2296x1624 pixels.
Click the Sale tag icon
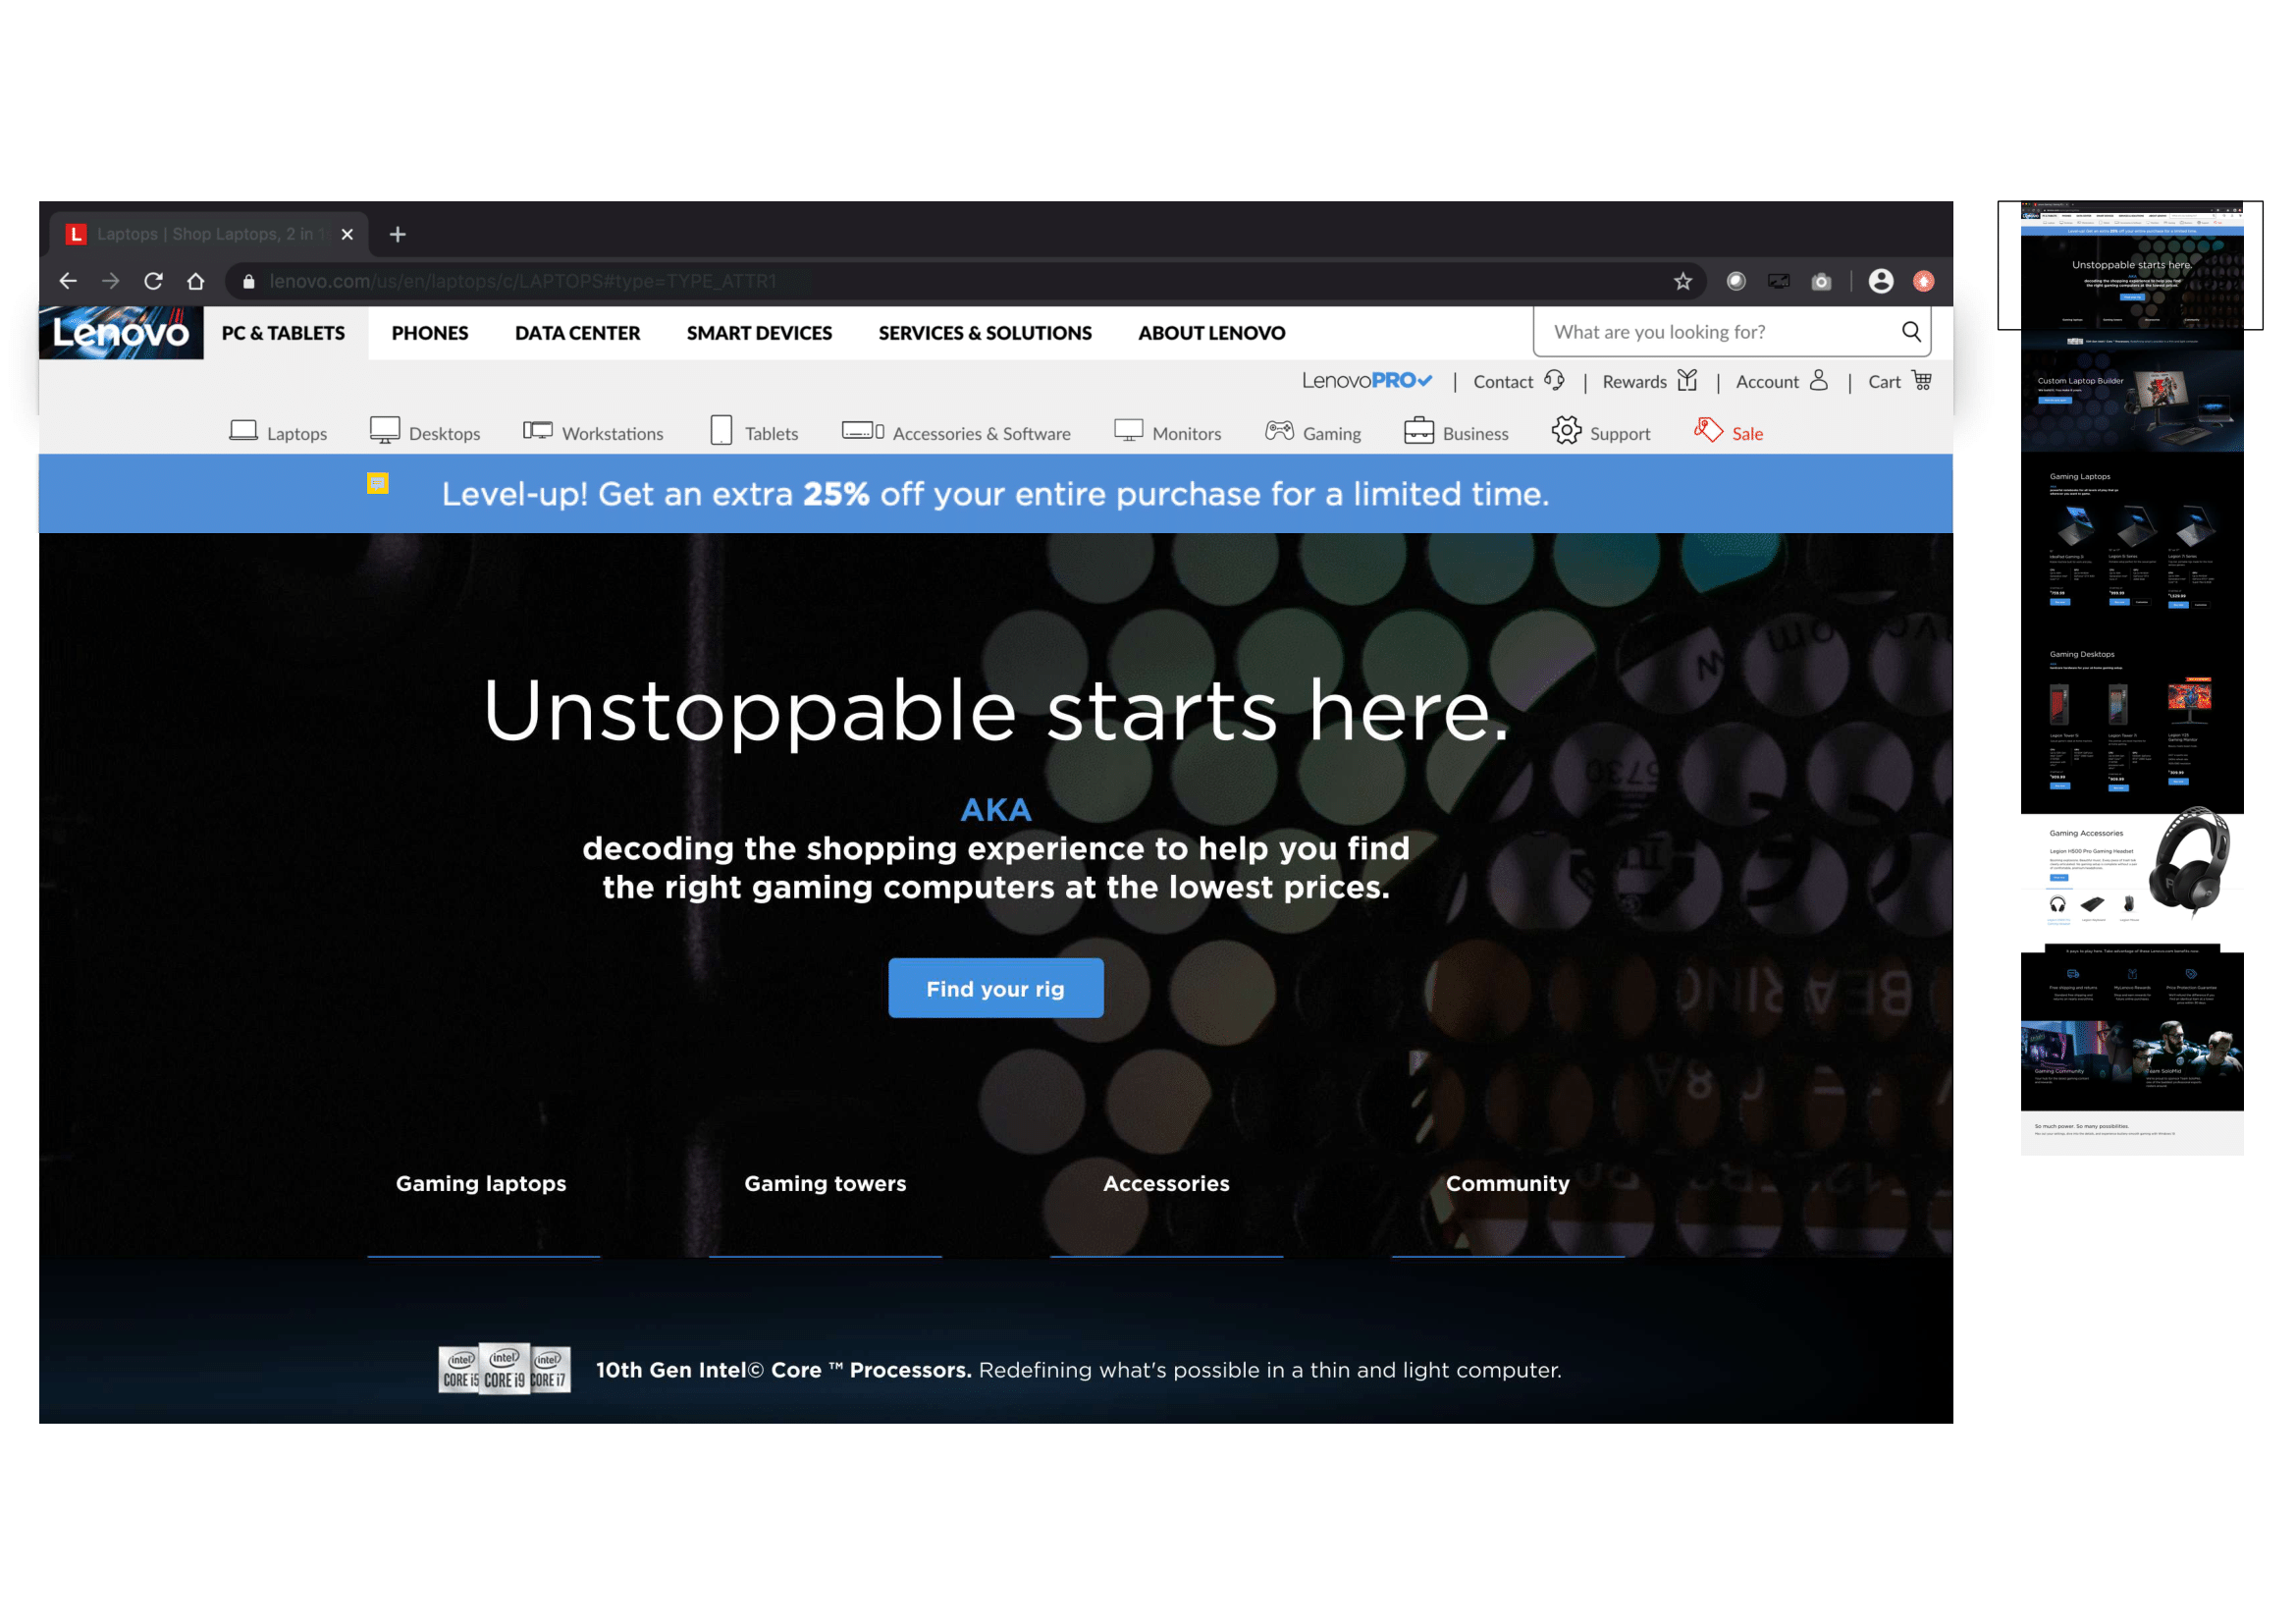point(1708,432)
